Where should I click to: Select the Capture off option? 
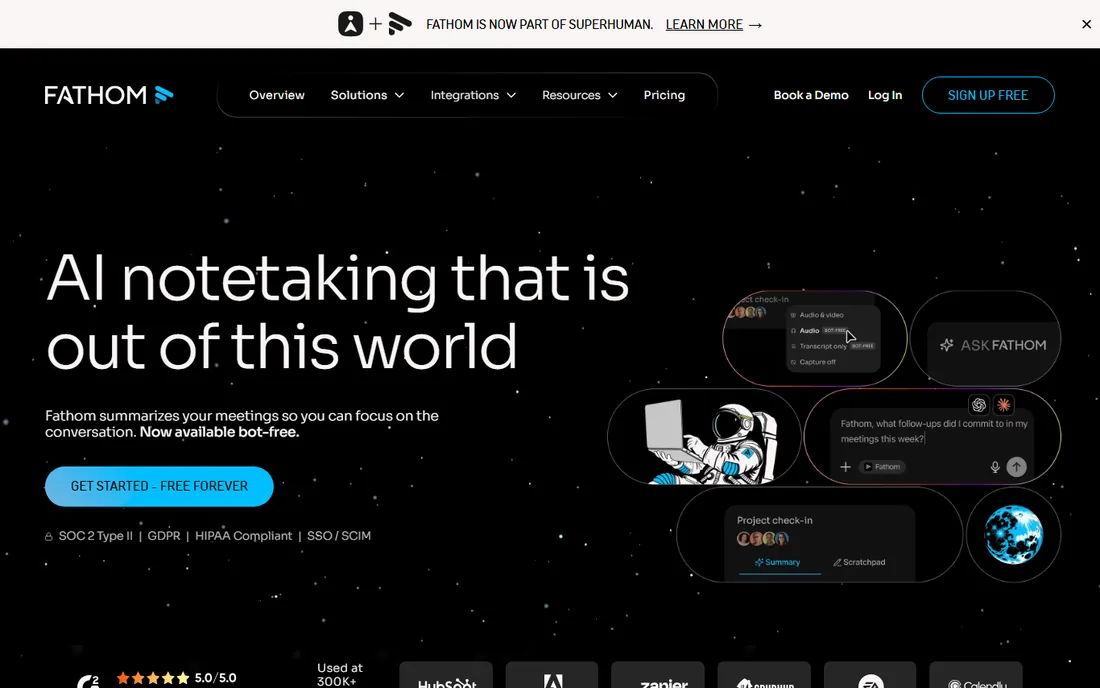click(x=814, y=362)
